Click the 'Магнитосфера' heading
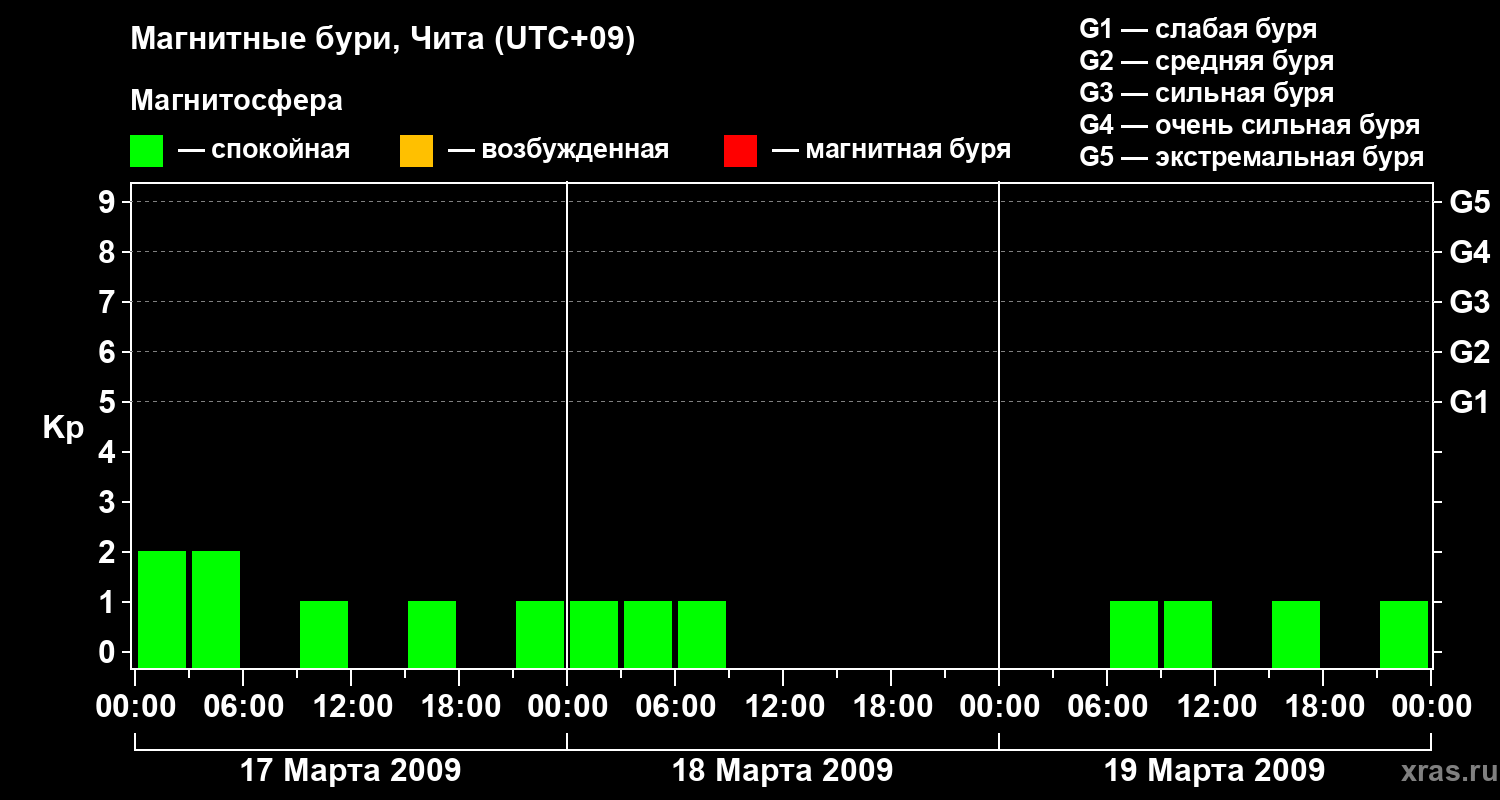The image size is (1500, 800). tap(236, 101)
